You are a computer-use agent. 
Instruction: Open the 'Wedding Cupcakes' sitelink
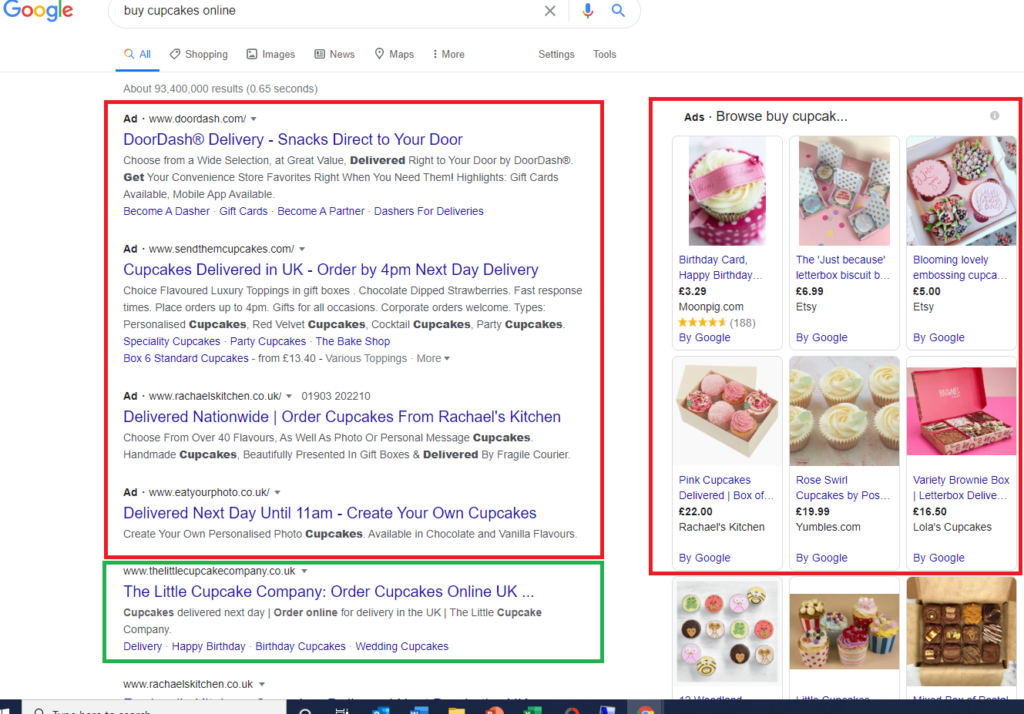(x=402, y=646)
